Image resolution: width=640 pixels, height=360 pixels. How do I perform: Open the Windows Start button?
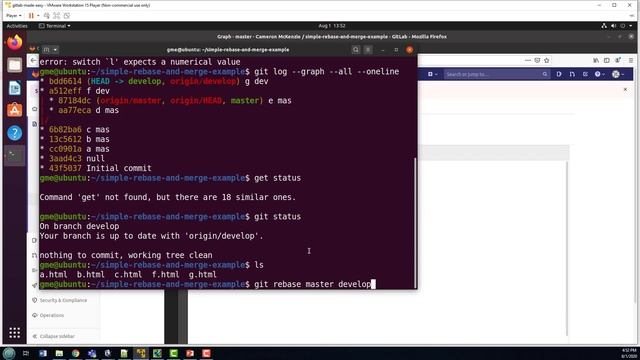pyautogui.click(x=9, y=353)
